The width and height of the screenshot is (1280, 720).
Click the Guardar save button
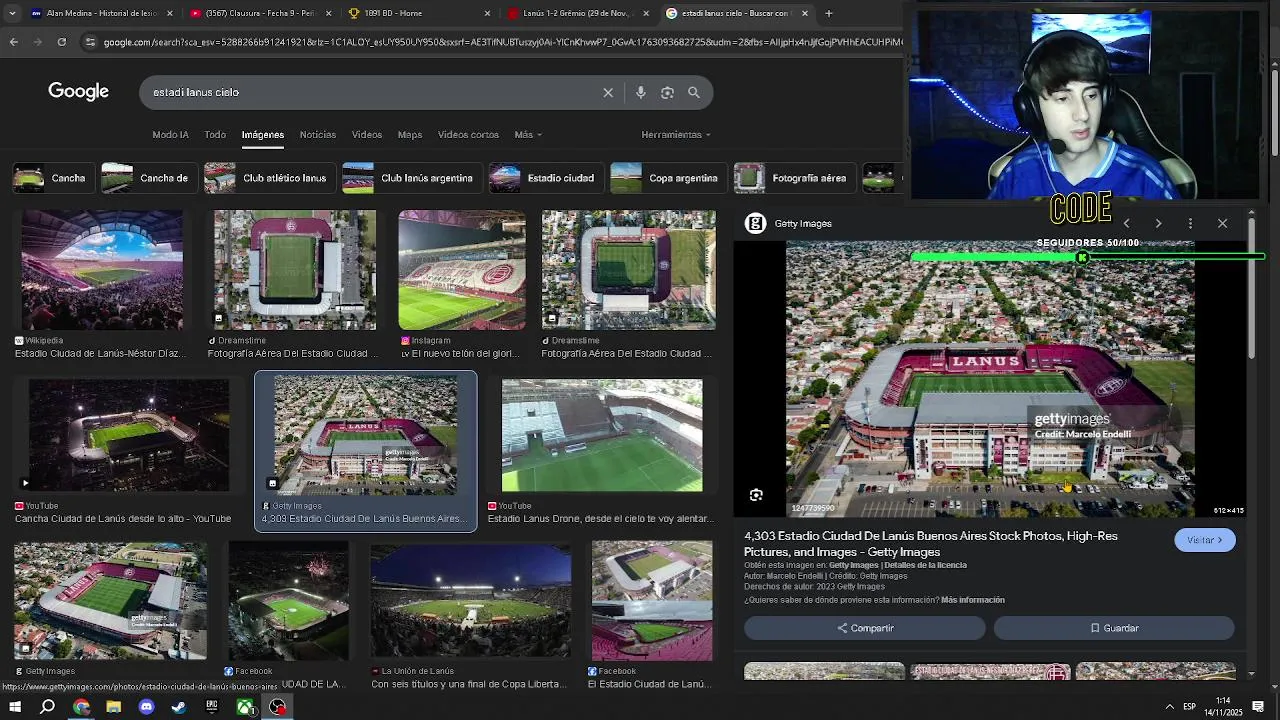pos(1114,628)
